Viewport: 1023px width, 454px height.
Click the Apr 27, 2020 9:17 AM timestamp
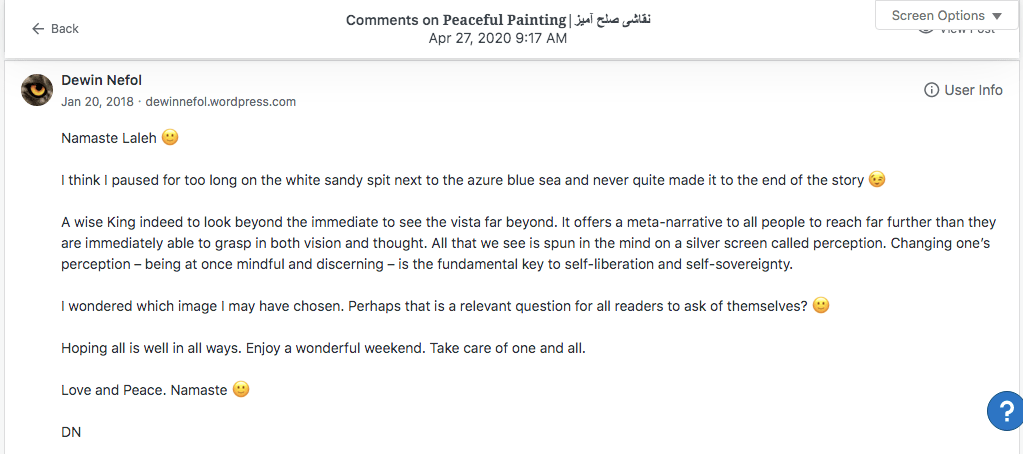point(497,38)
